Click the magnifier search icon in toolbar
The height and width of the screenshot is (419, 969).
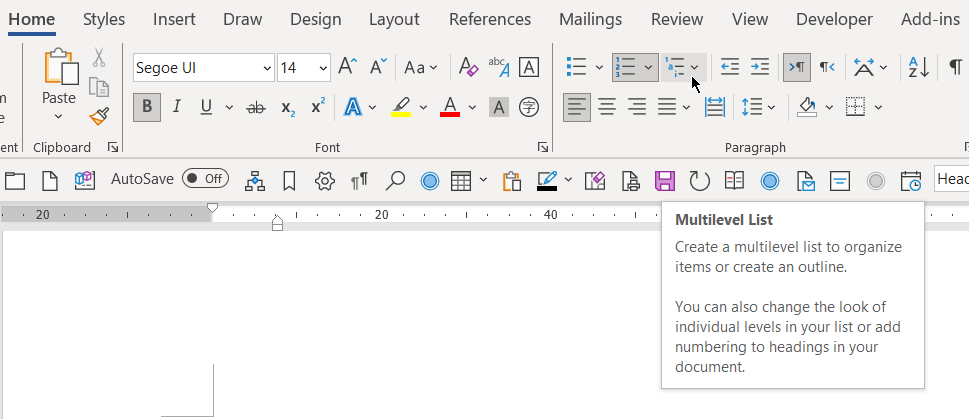pyautogui.click(x=395, y=180)
